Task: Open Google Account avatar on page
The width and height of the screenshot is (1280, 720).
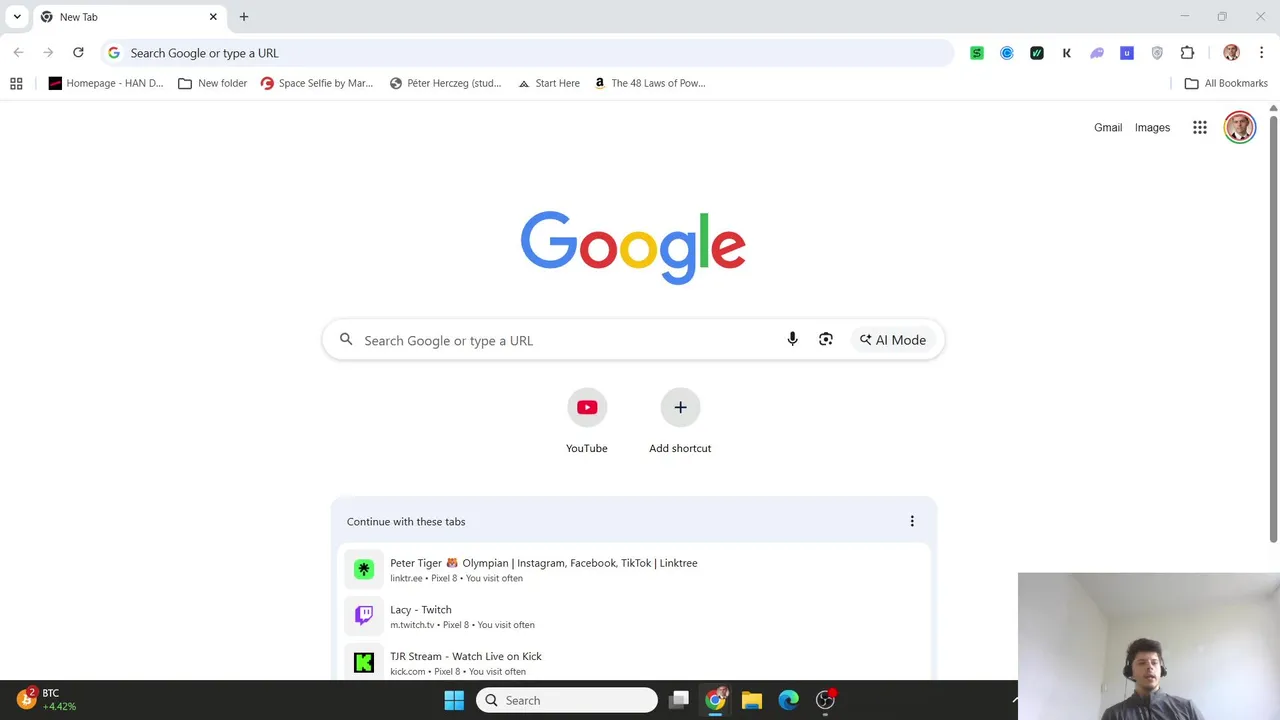Action: click(x=1240, y=128)
